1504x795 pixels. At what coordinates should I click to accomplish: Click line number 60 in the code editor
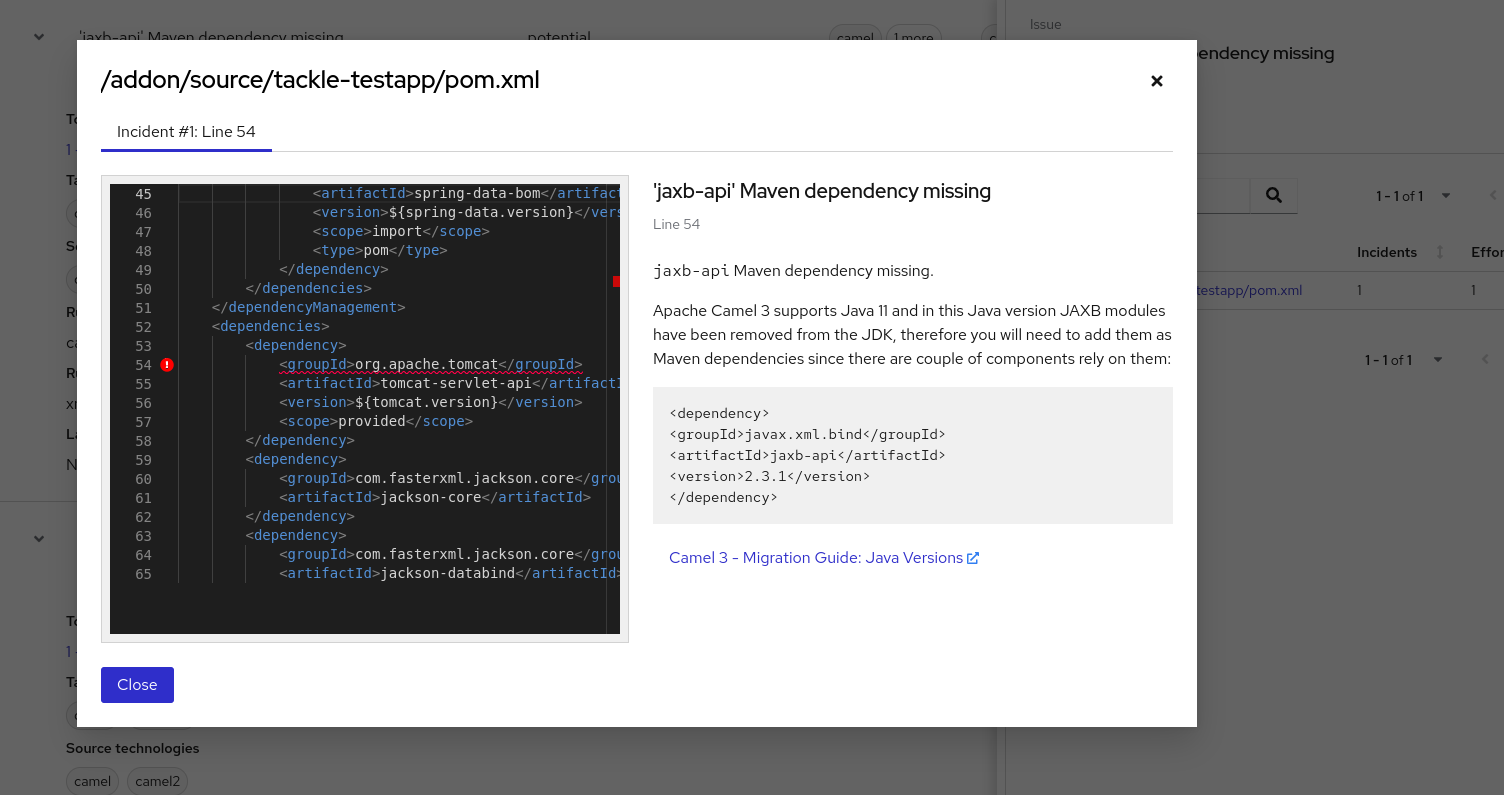tap(142, 479)
